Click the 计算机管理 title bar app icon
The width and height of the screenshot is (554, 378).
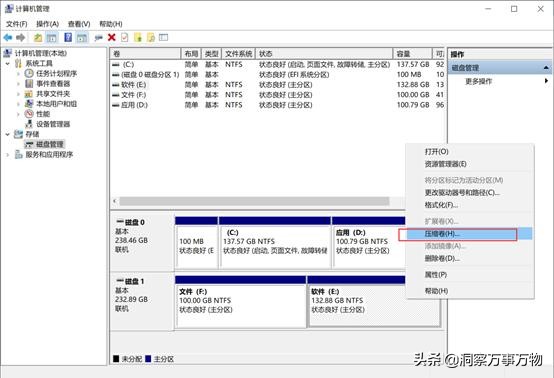(x=8, y=9)
